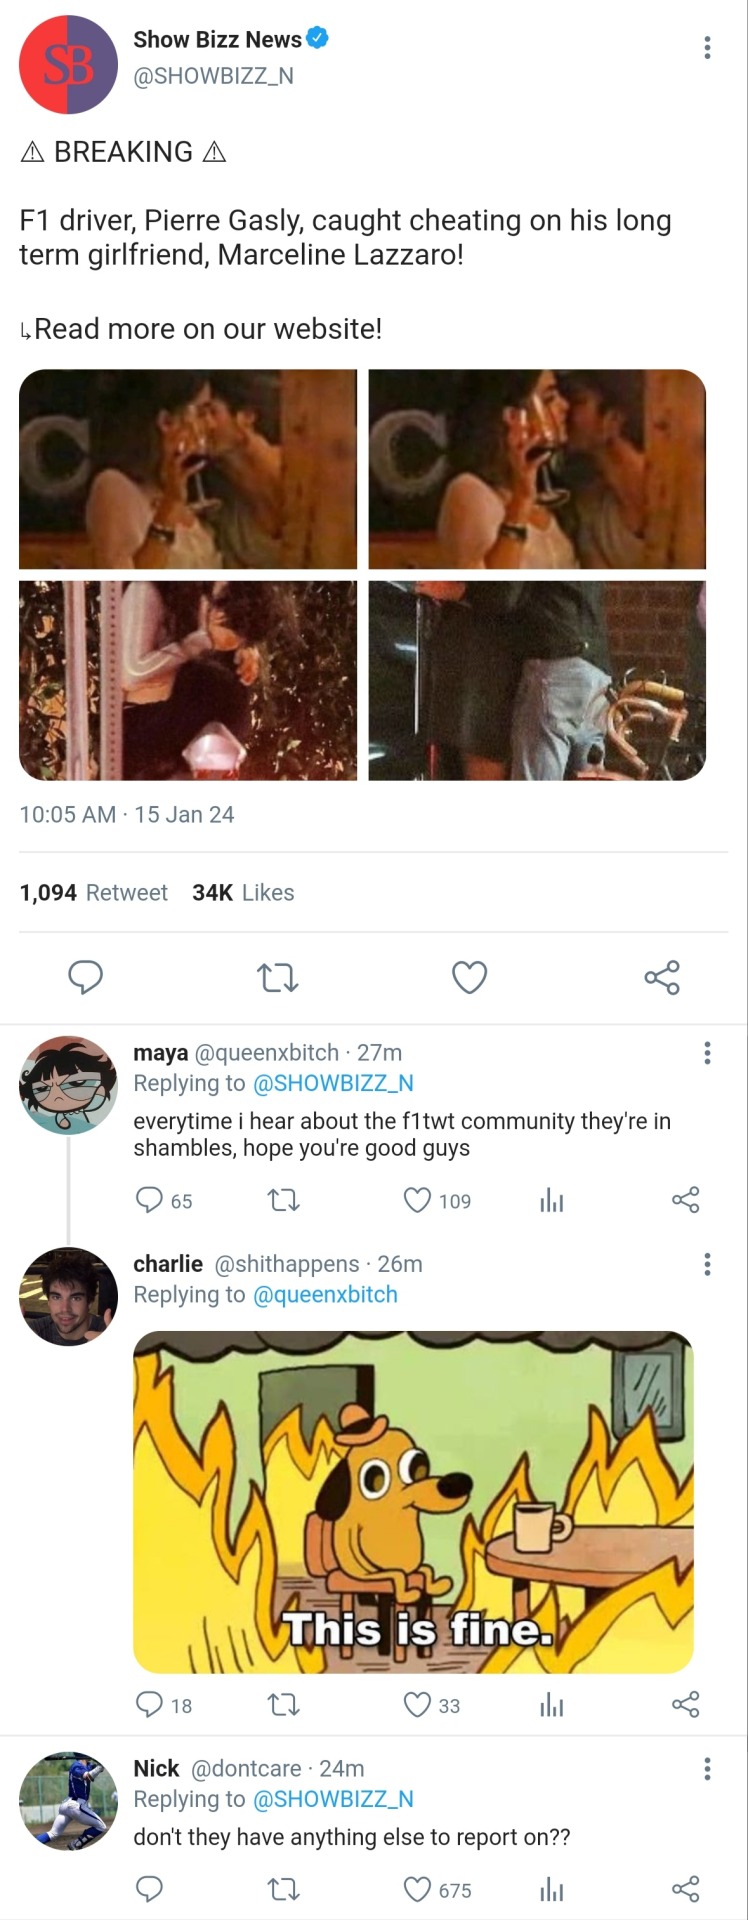Open @queenxbitch mention in charlie's reply
The image size is (748, 1920).
pos(325,1295)
